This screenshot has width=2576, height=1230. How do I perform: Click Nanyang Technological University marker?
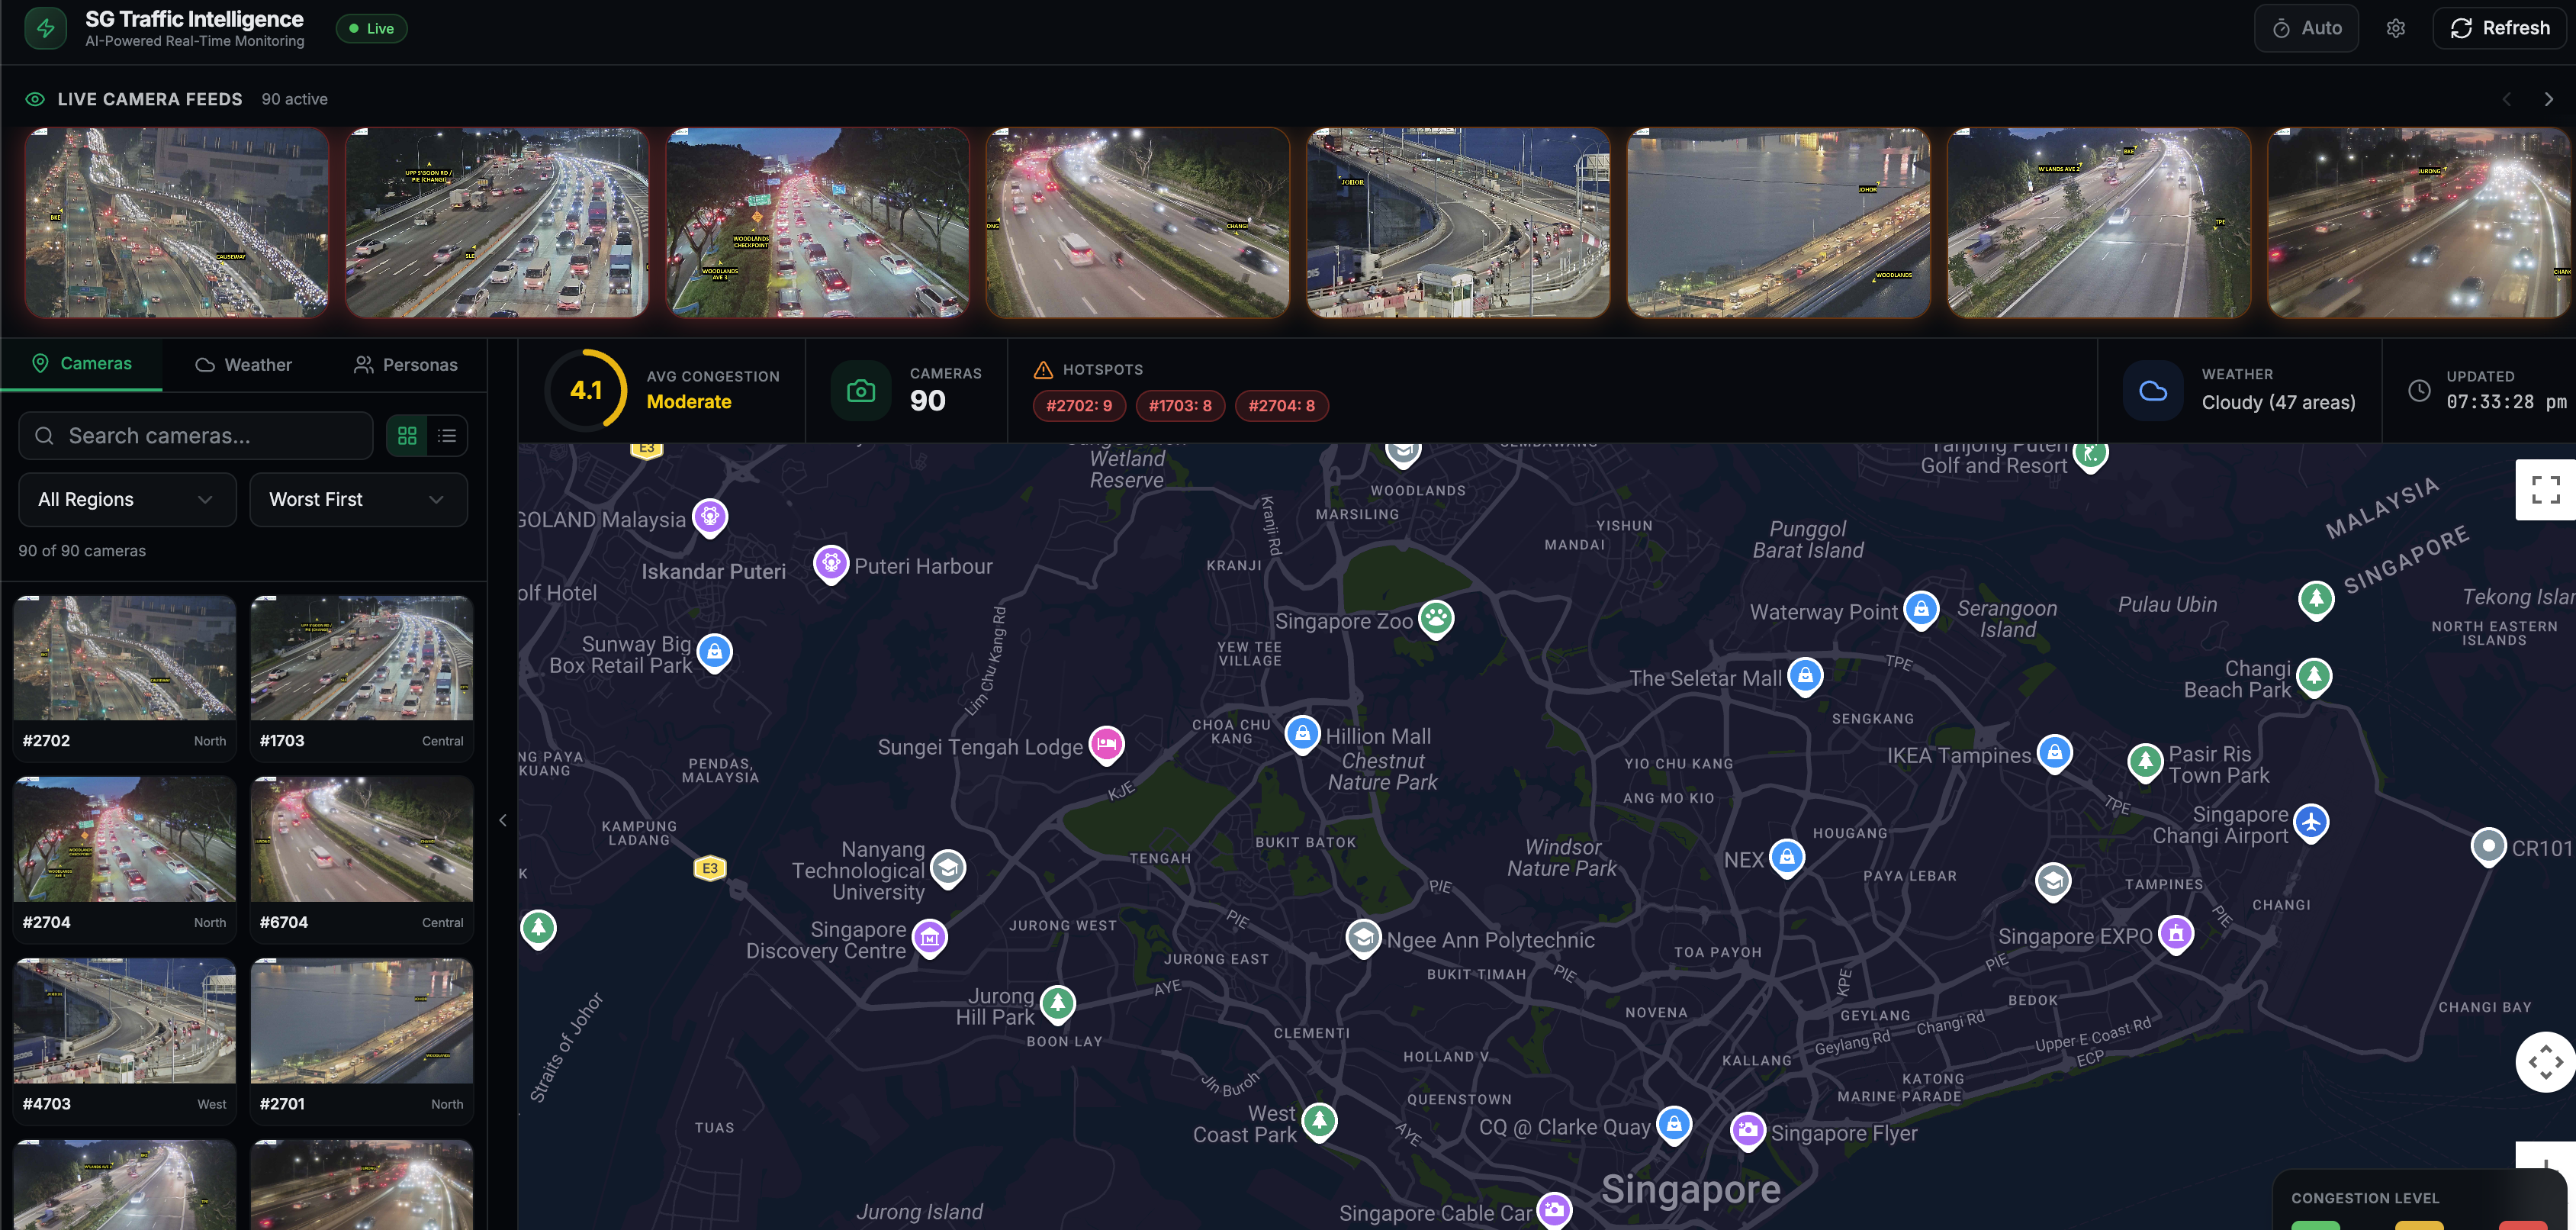pos(948,869)
